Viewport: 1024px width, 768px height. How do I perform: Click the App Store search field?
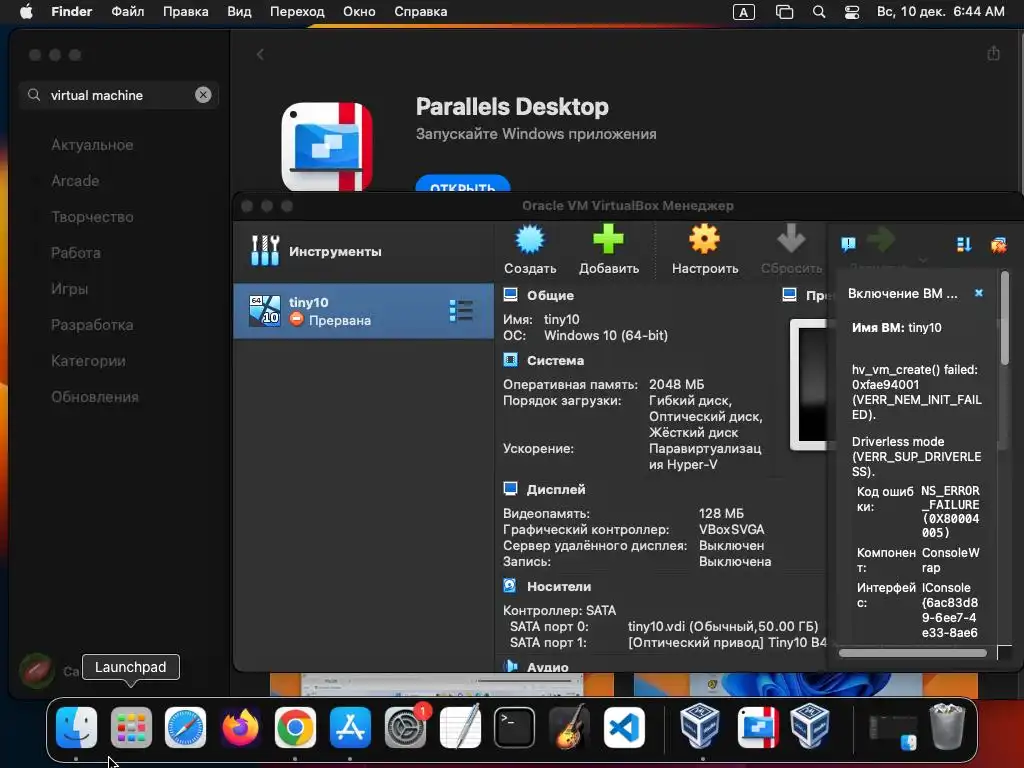click(118, 95)
